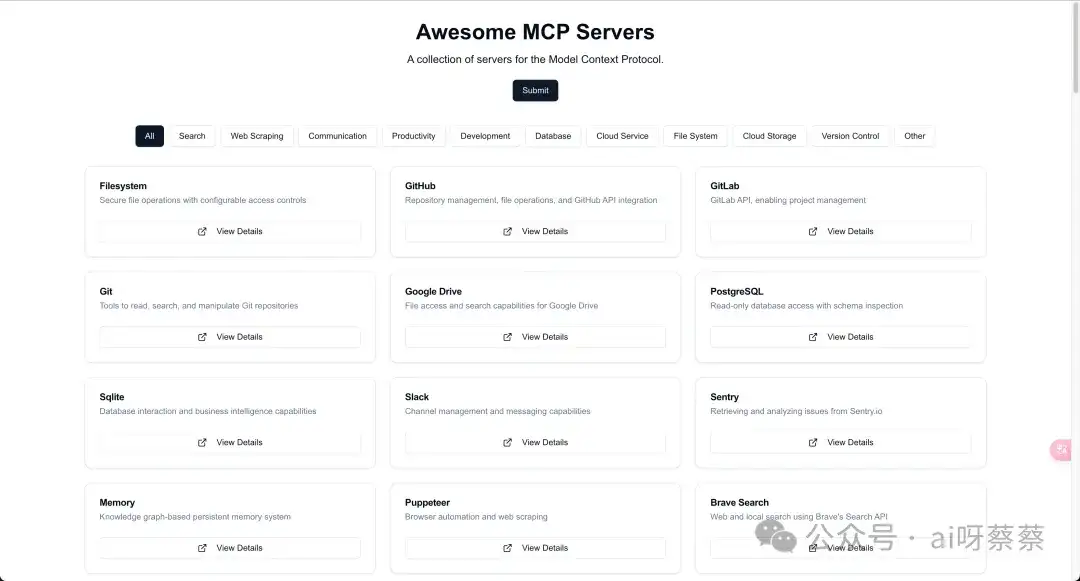
Task: Click the pink floating widget icon at right edge
Action: tap(1061, 450)
